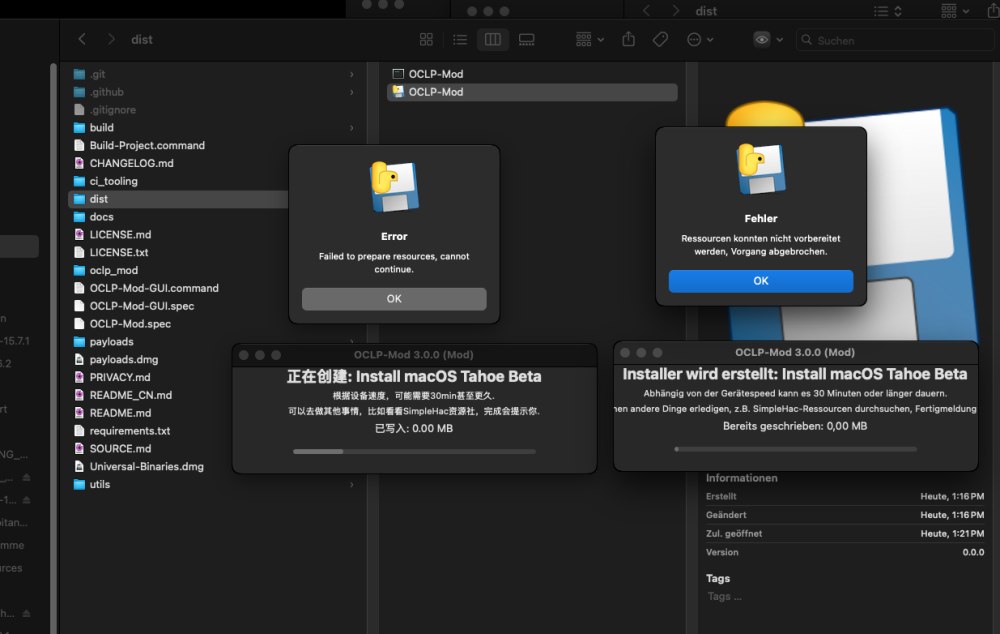The height and width of the screenshot is (634, 1000).
Task: Click the Share toolbar icon
Action: click(x=629, y=40)
